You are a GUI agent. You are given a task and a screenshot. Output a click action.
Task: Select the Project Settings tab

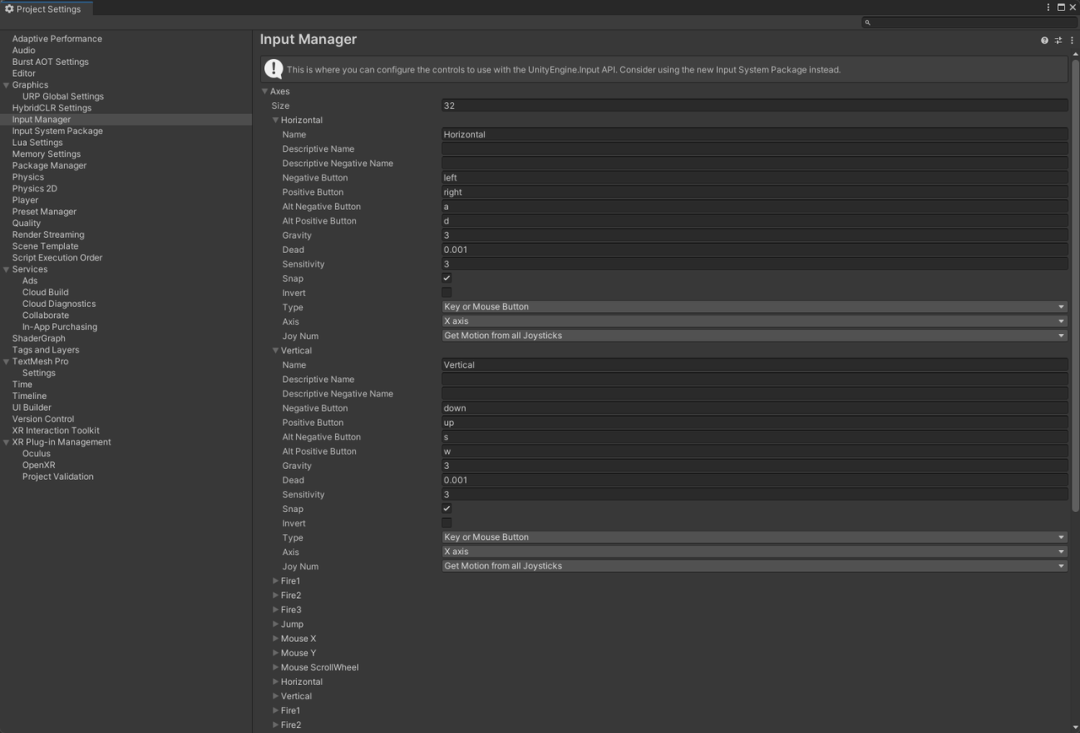click(48, 6)
